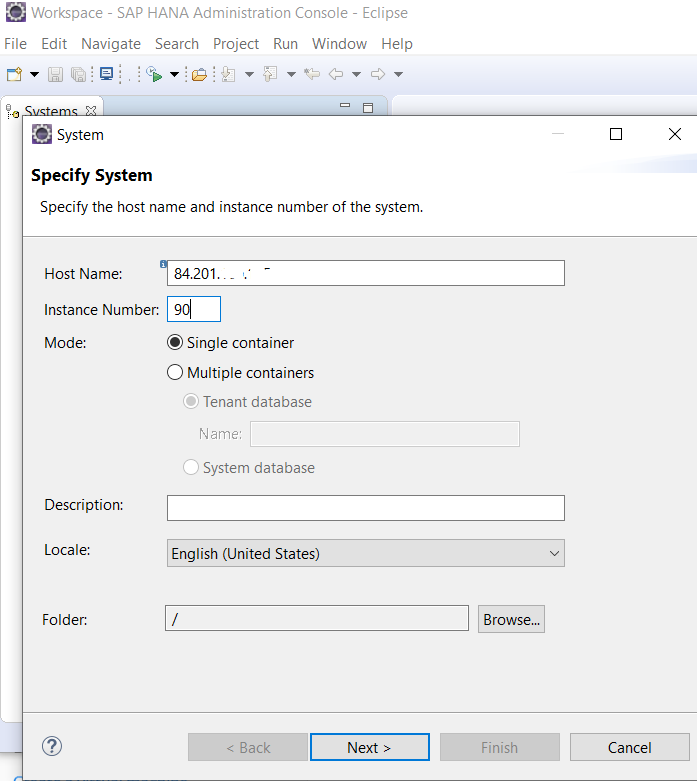Open the Navigate menu
Image resolution: width=697 pixels, height=781 pixels.
(x=111, y=44)
